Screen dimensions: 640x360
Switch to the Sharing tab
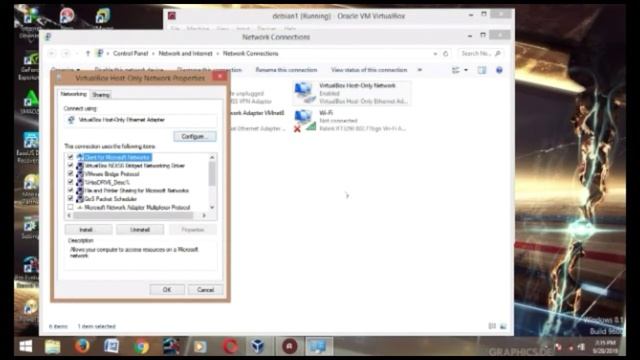[x=101, y=95]
